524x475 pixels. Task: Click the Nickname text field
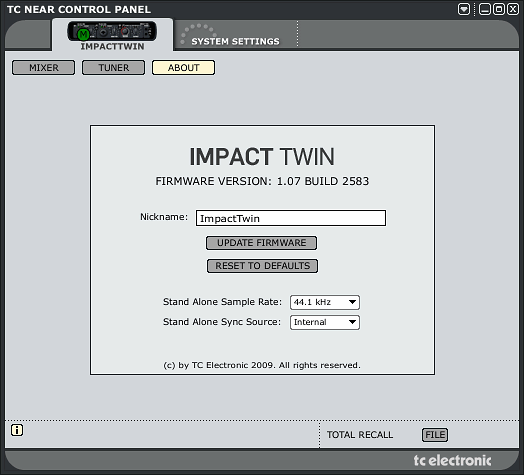[291, 218]
